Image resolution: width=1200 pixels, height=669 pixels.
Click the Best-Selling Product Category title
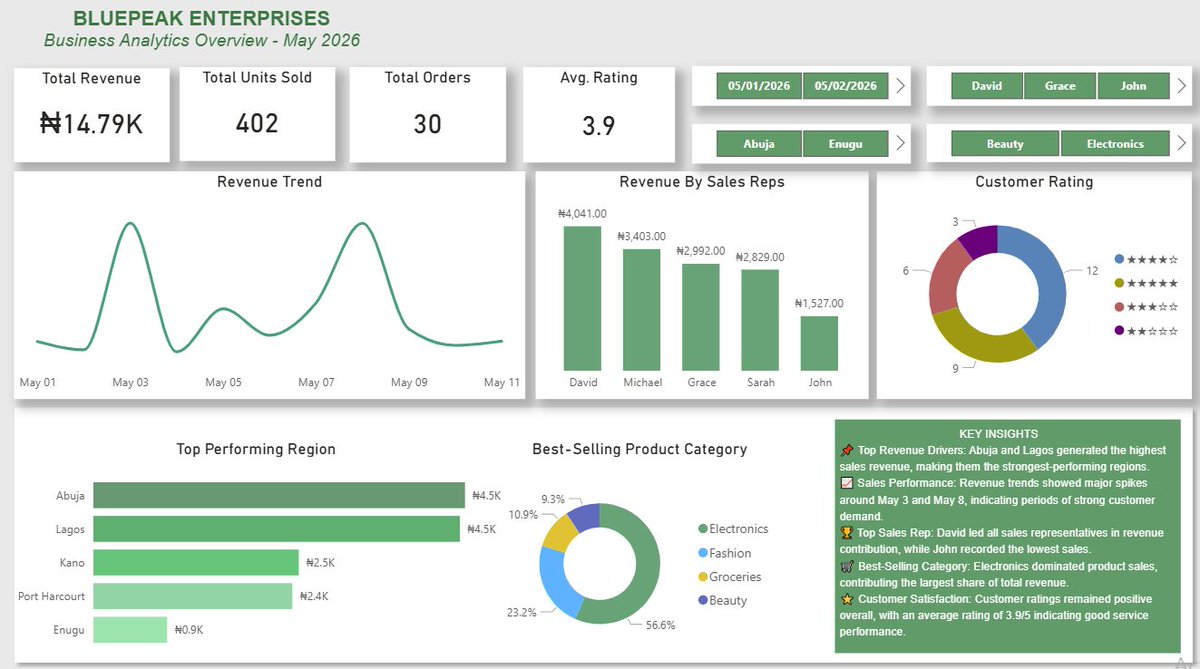tap(640, 450)
